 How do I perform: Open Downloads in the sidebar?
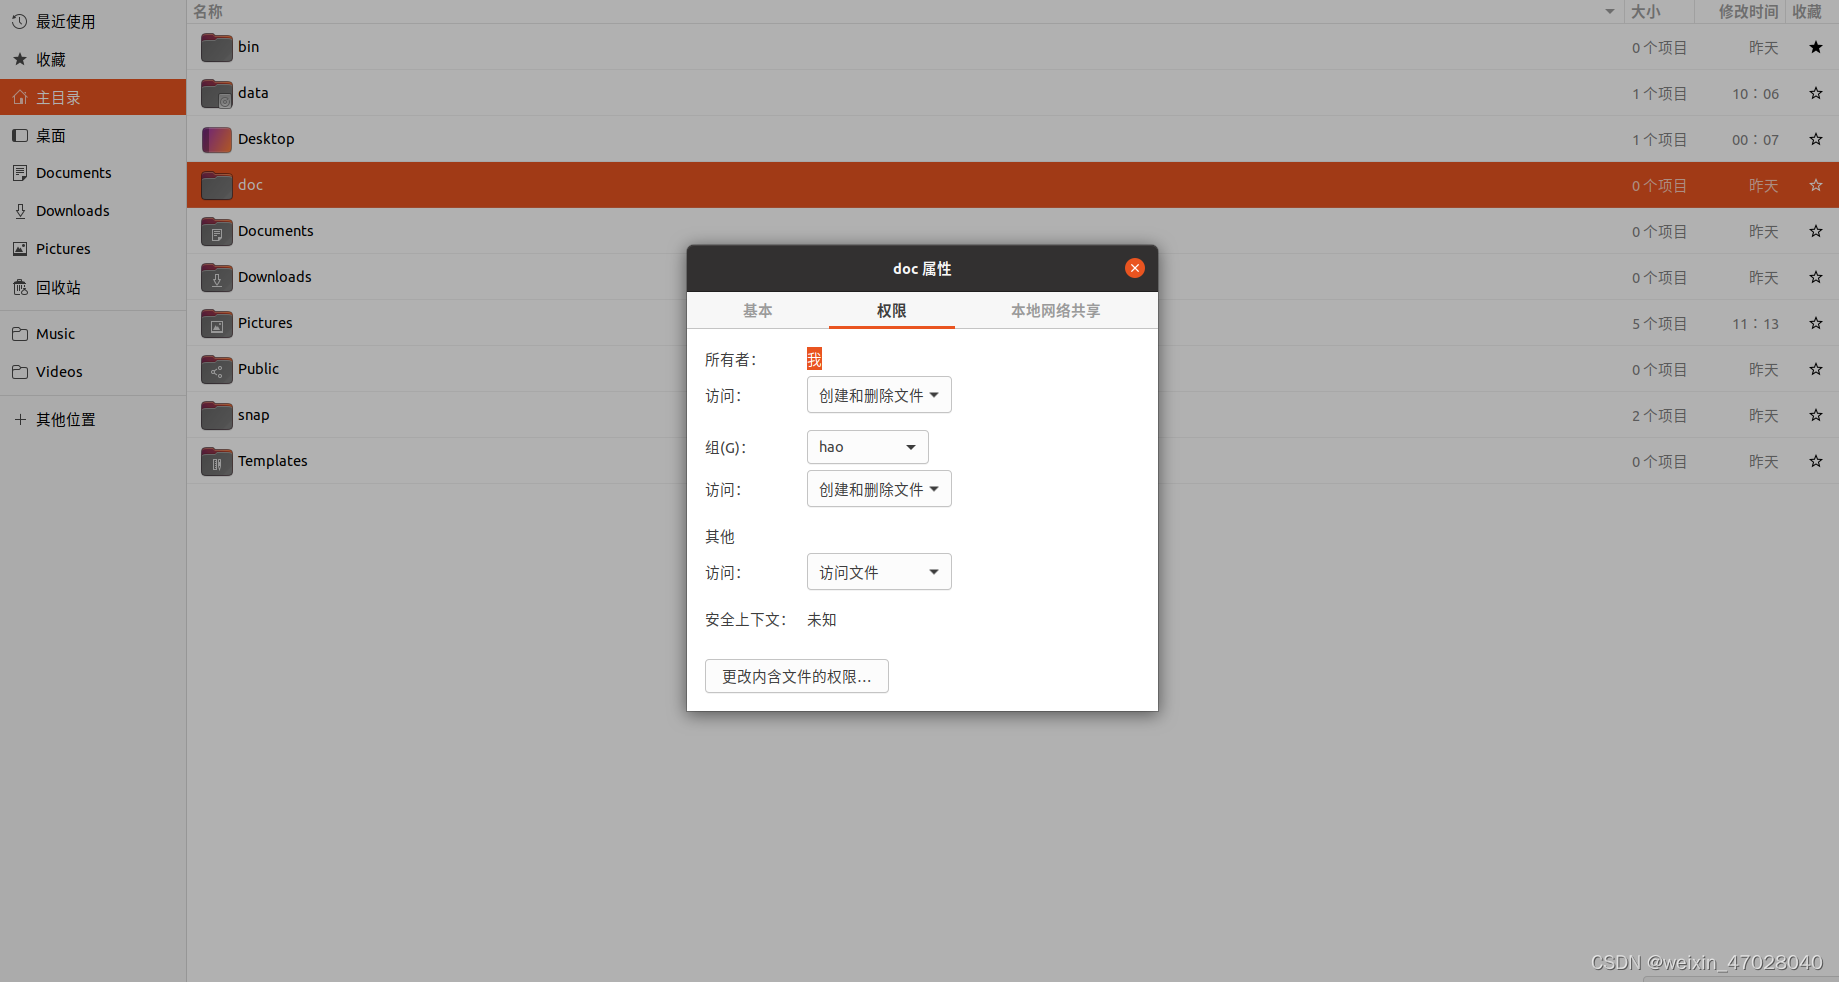(93, 211)
